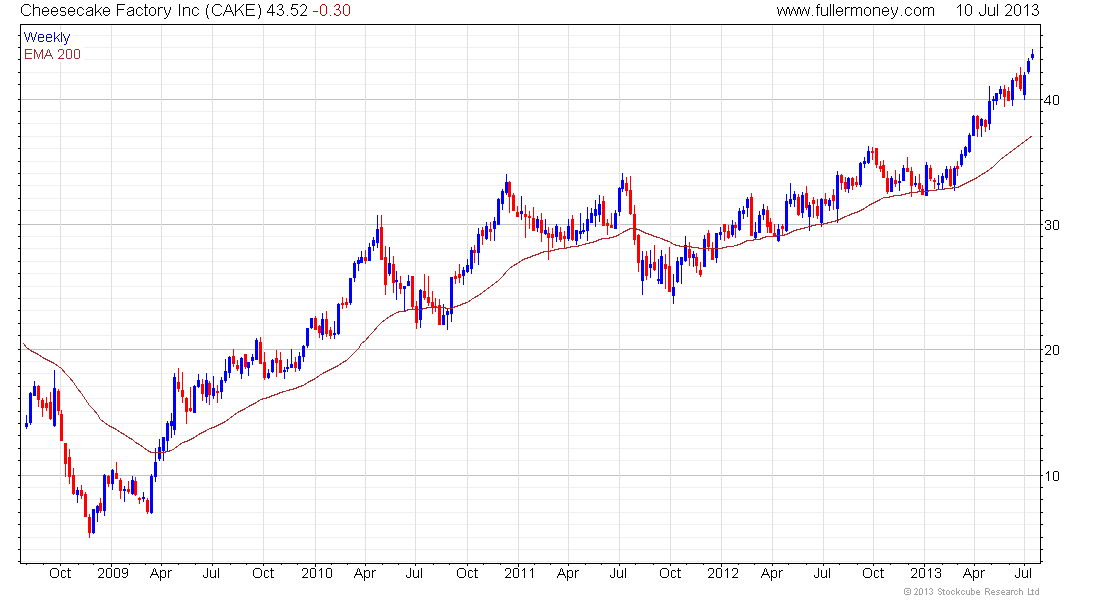The width and height of the screenshot is (1100, 600).
Task: Click the 'Oct' label right before 2012
Action: [670, 573]
